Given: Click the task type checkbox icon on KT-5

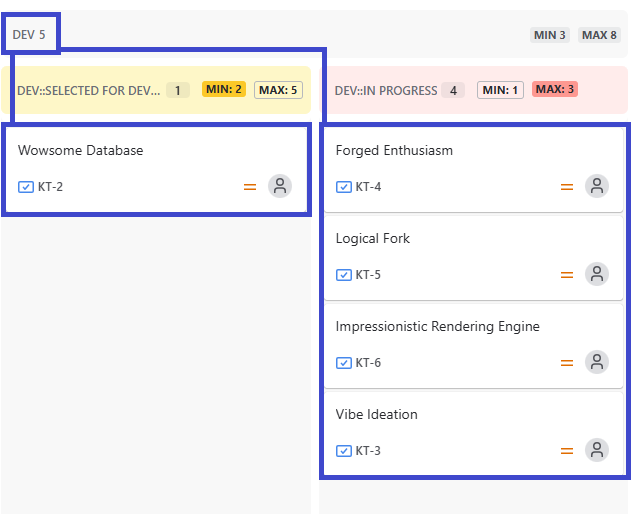Looking at the screenshot, I should click(344, 274).
